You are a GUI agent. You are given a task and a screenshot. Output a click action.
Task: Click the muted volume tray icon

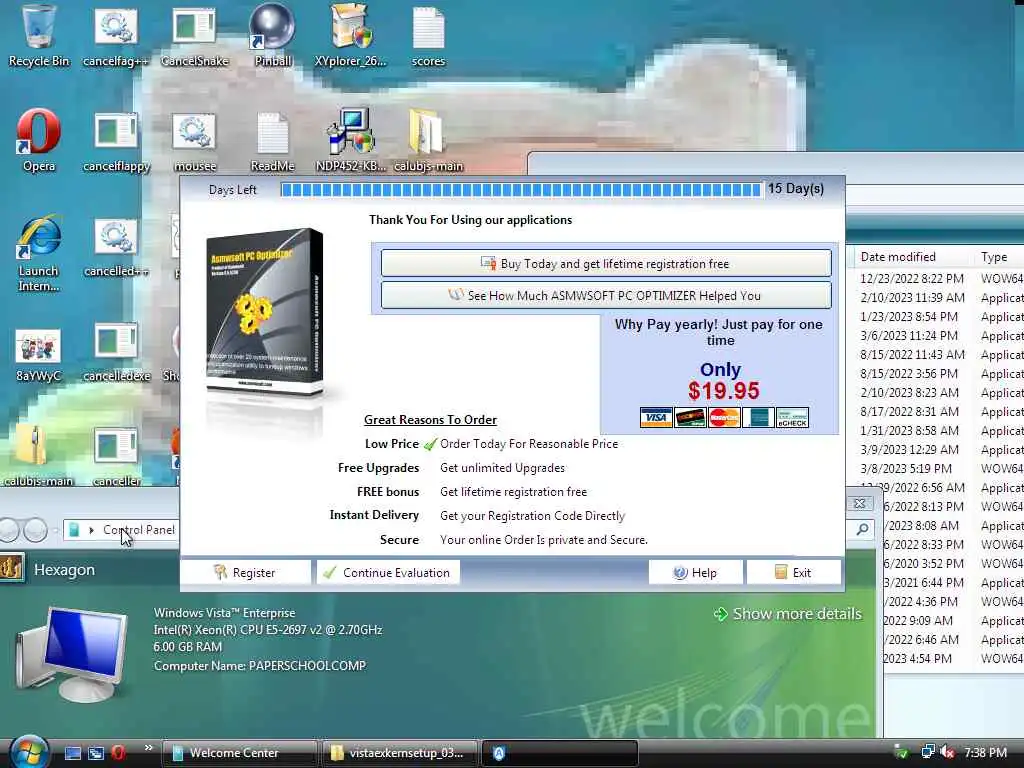coord(947,752)
